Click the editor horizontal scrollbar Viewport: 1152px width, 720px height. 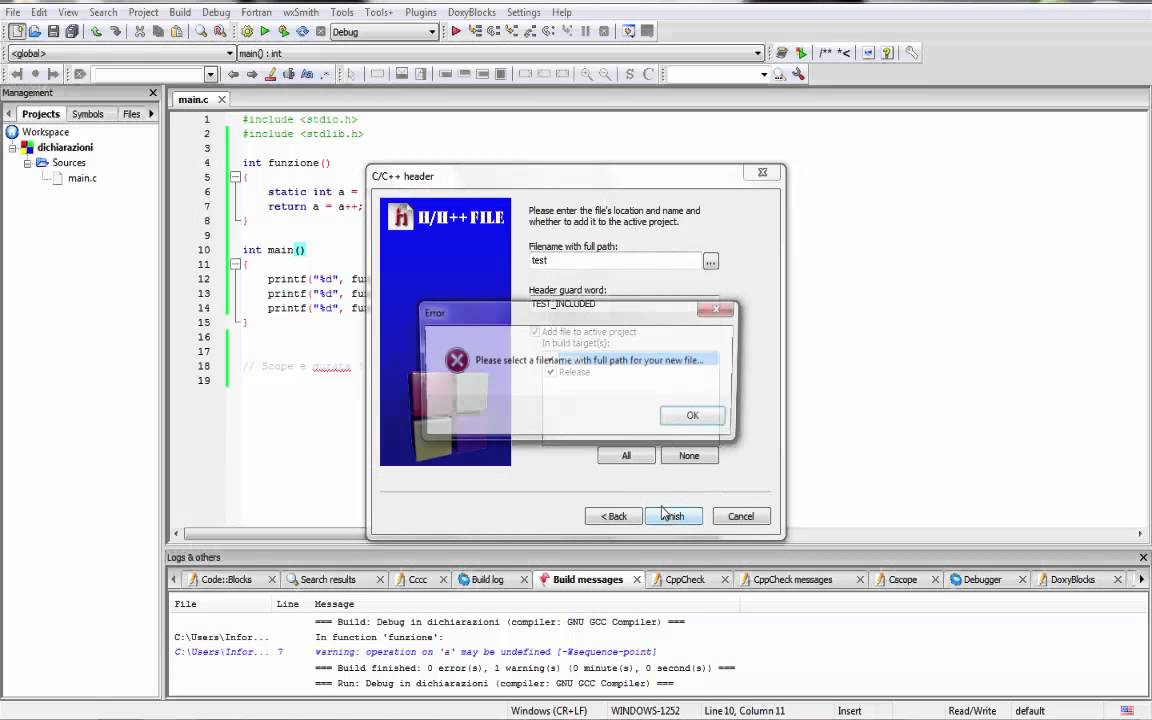[x=658, y=534]
